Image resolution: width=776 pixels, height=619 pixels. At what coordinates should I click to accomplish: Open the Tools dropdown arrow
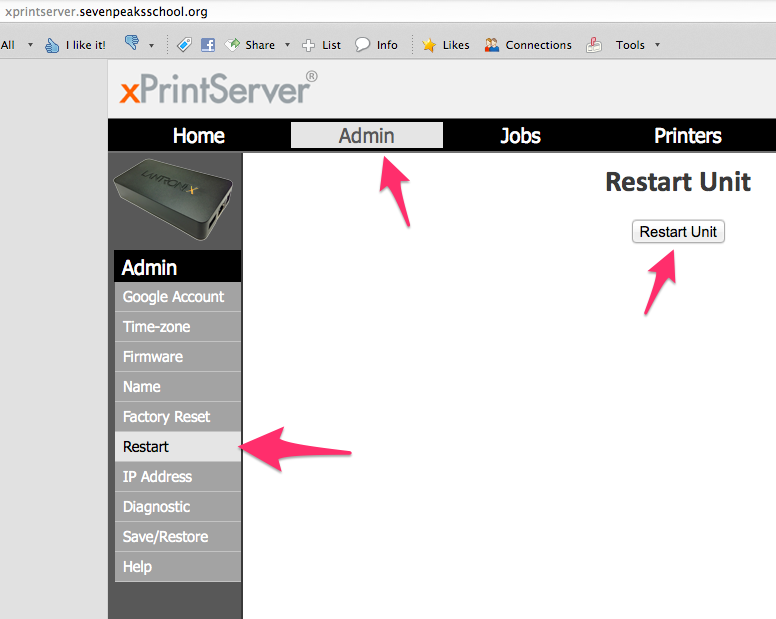658,45
